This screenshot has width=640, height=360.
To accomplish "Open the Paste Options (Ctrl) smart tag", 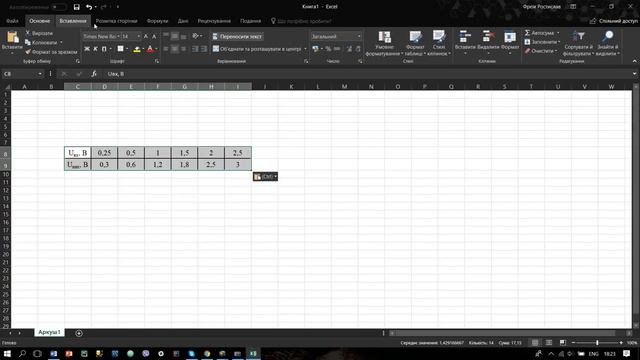I will [265, 176].
